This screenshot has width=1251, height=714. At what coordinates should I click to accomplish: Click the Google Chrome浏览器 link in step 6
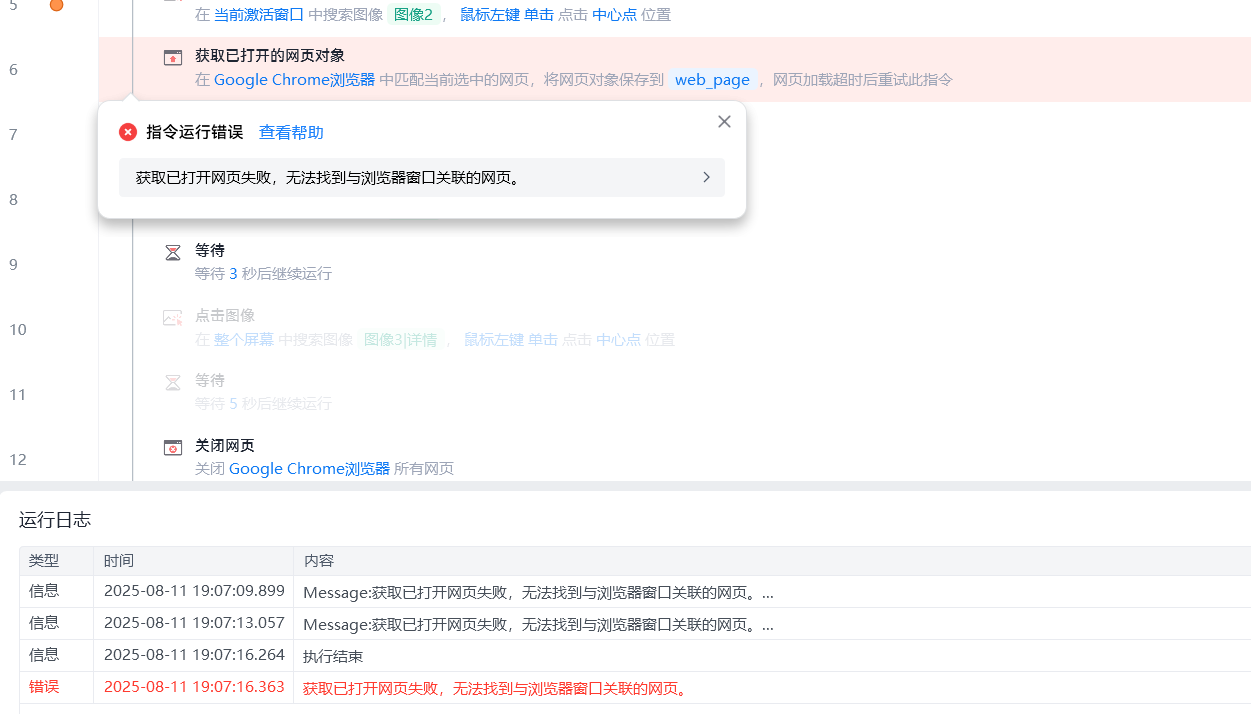coord(294,79)
